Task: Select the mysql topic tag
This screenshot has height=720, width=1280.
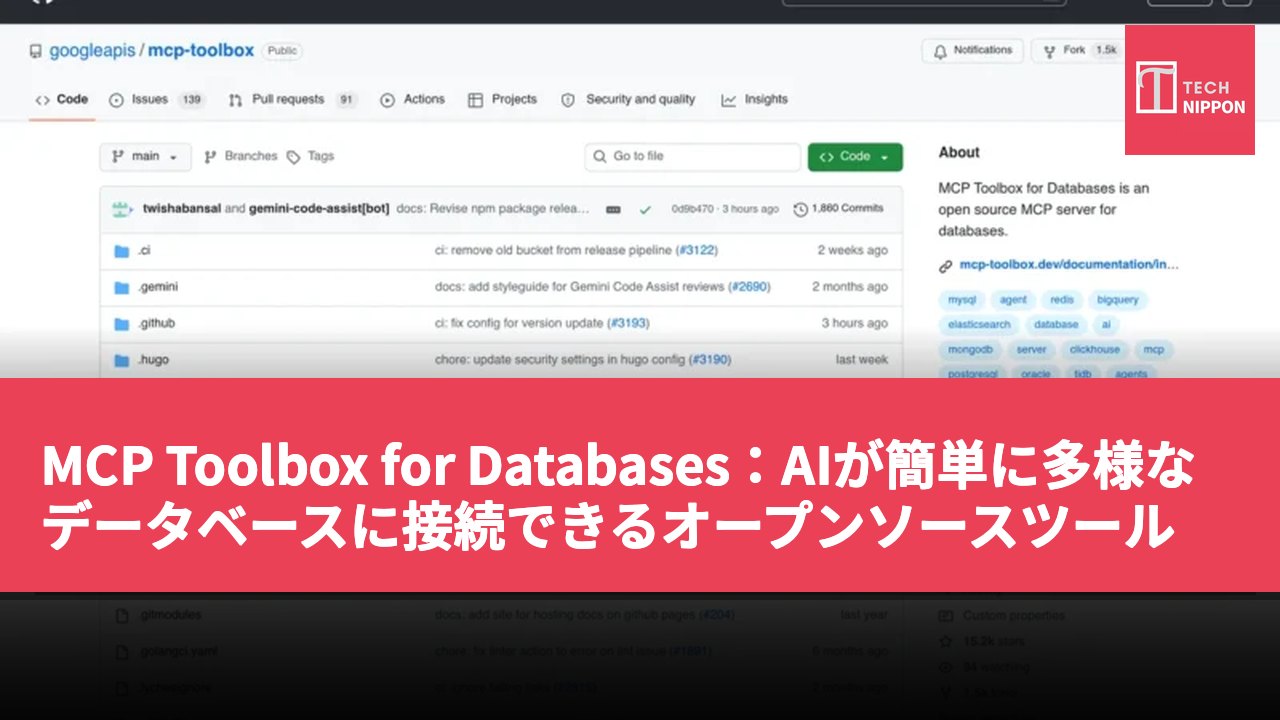Action: [x=962, y=300]
